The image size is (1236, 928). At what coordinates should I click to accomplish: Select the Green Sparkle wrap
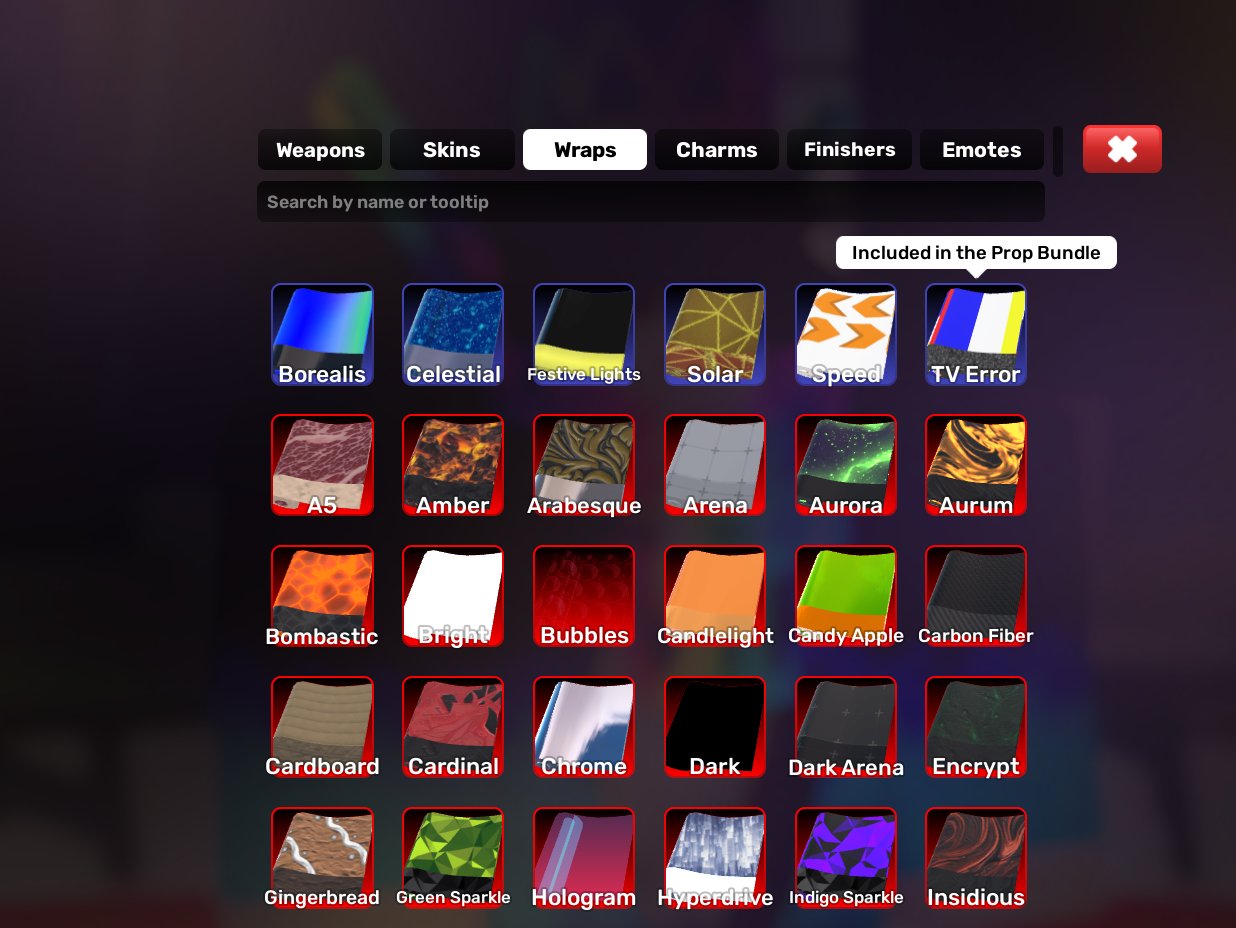453,859
